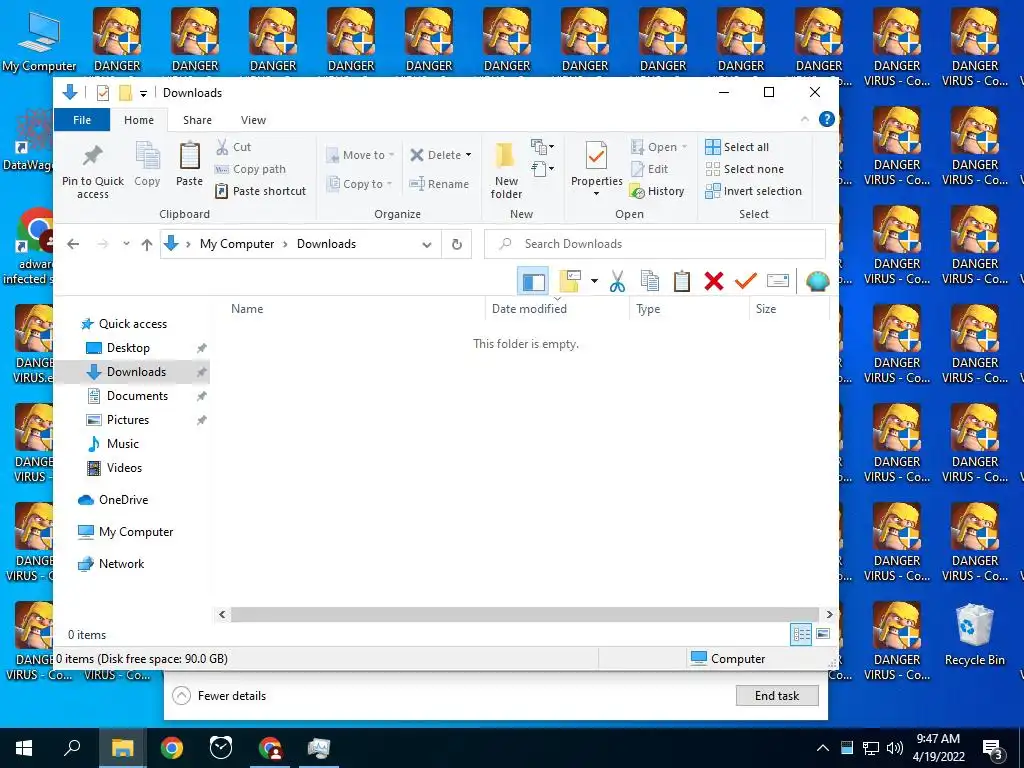Toggle the preview pane toolbar icon
The image size is (1024, 768).
click(x=533, y=281)
